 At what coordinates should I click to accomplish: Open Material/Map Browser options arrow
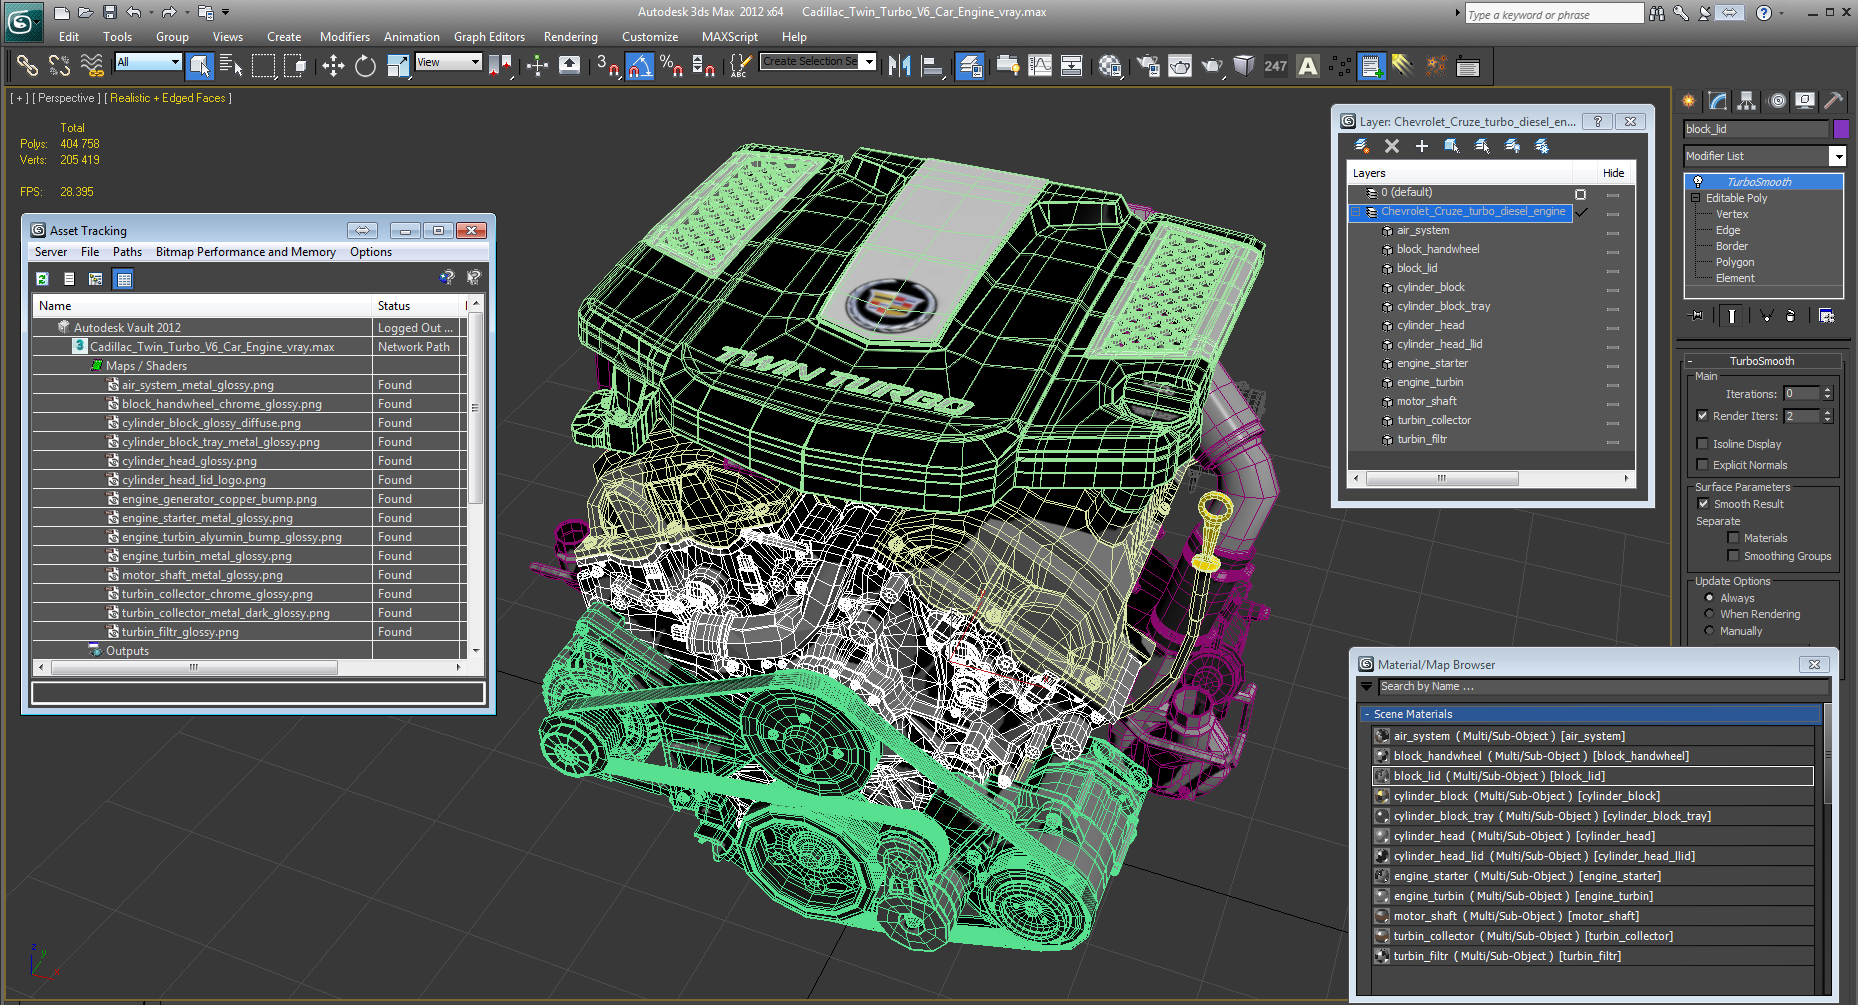1367,687
